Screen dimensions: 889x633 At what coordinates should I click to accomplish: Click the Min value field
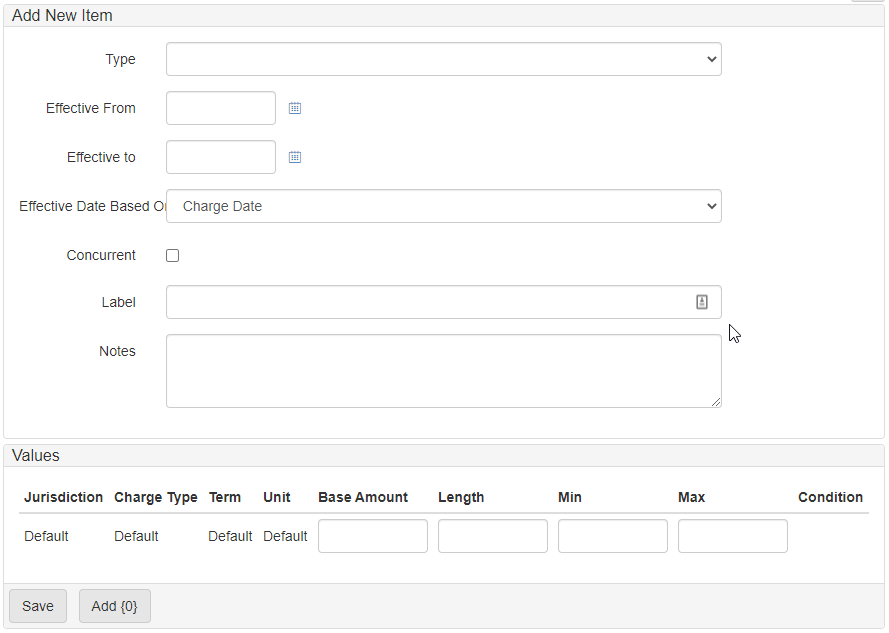tap(612, 536)
